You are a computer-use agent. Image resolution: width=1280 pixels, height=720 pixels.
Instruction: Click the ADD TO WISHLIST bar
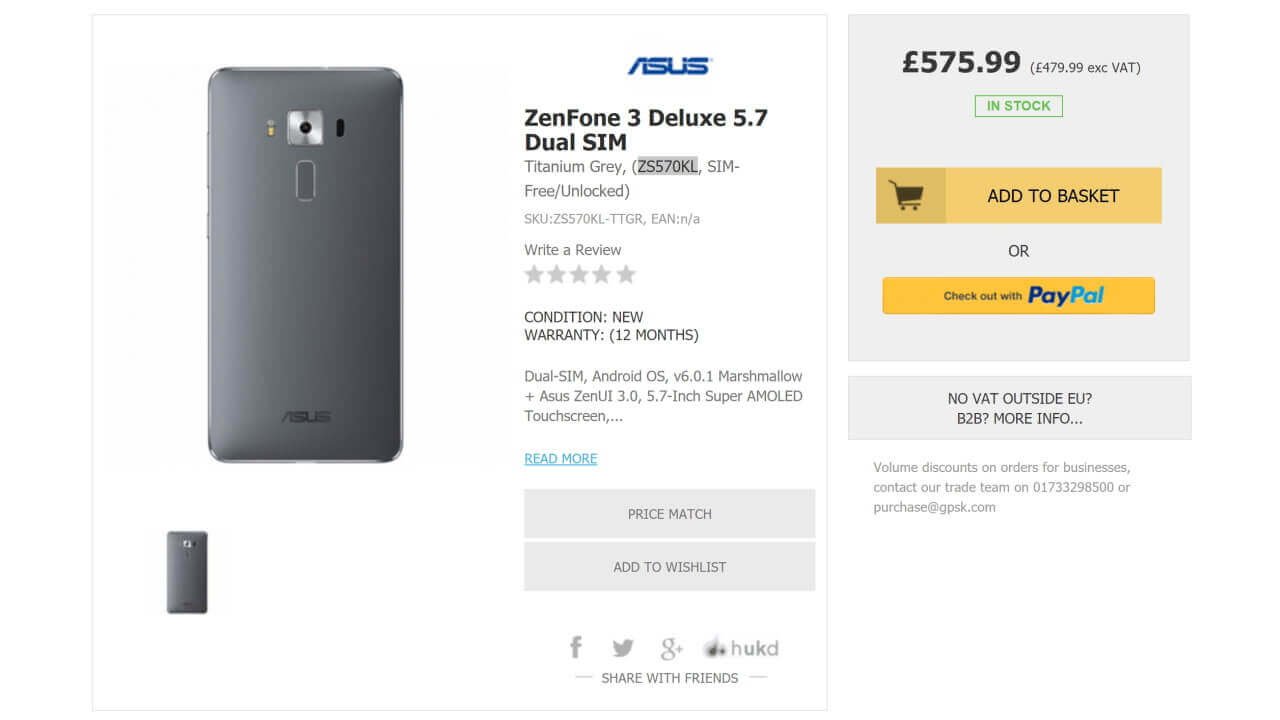669,566
